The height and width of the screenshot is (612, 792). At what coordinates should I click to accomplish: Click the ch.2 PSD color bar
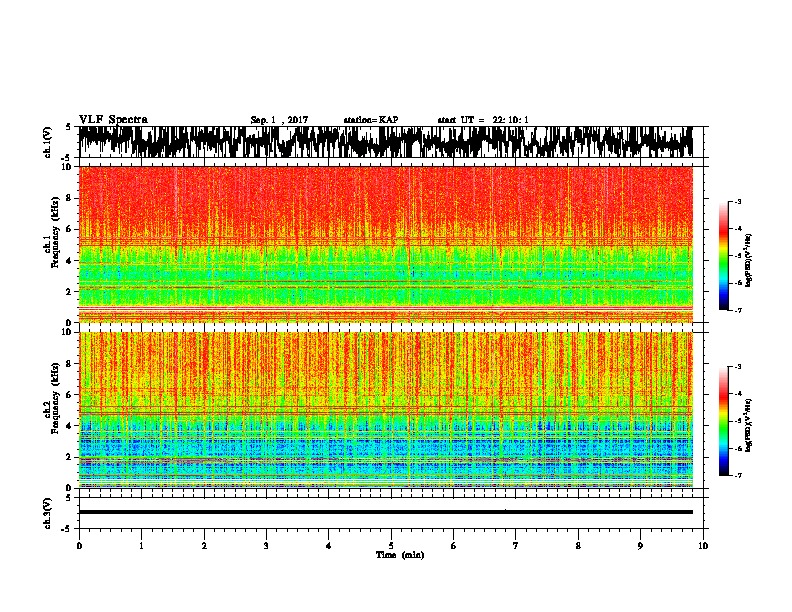point(724,421)
